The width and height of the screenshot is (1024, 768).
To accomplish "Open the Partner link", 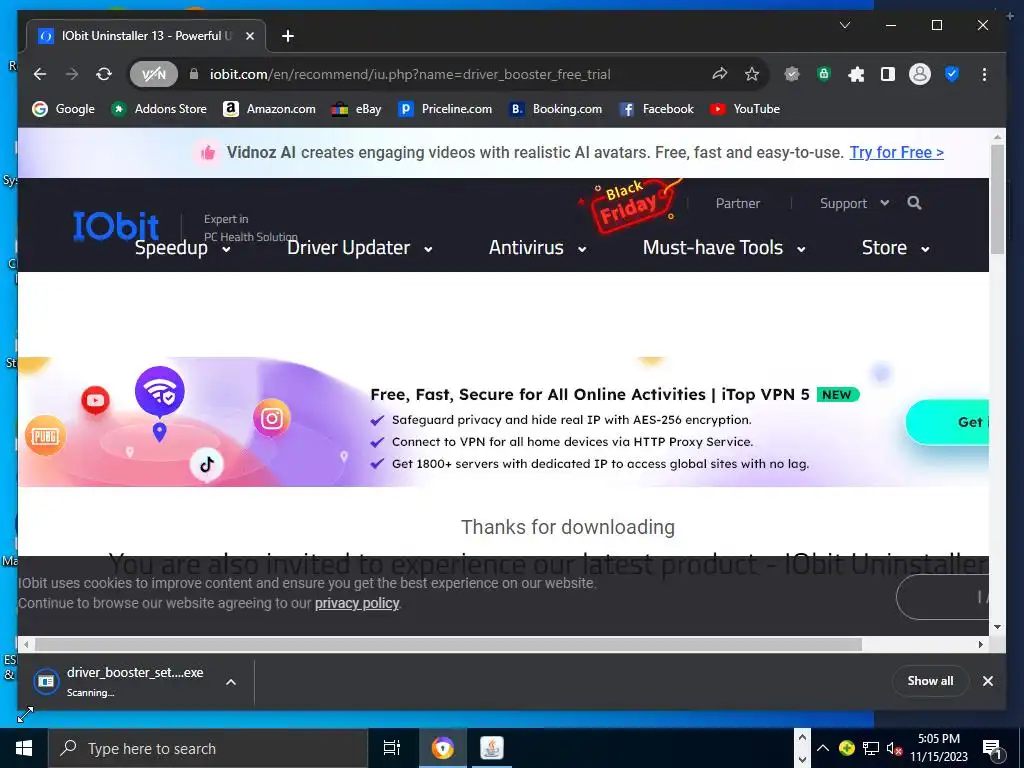I will pyautogui.click(x=737, y=204).
